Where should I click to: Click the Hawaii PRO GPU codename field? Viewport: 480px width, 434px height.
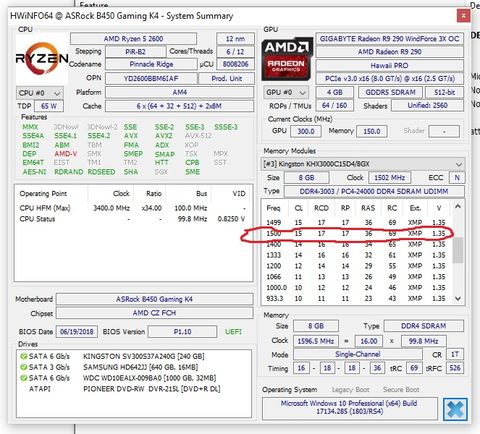click(390, 65)
